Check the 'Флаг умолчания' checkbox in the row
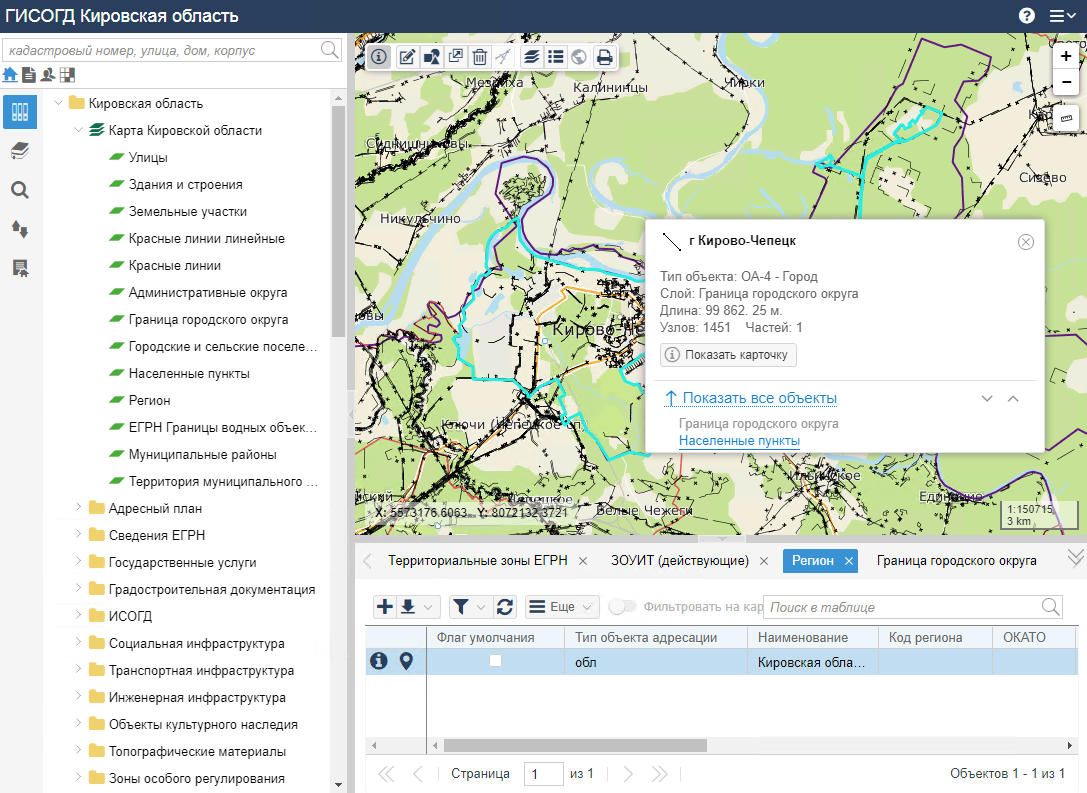The width and height of the screenshot is (1087, 793). click(x=495, y=661)
